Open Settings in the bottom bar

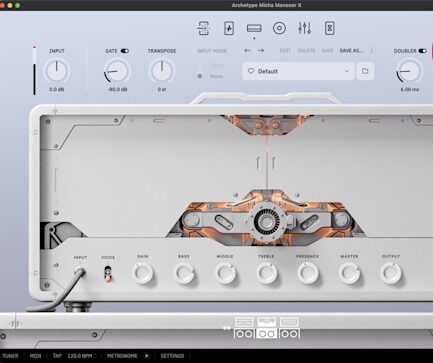pos(172,356)
